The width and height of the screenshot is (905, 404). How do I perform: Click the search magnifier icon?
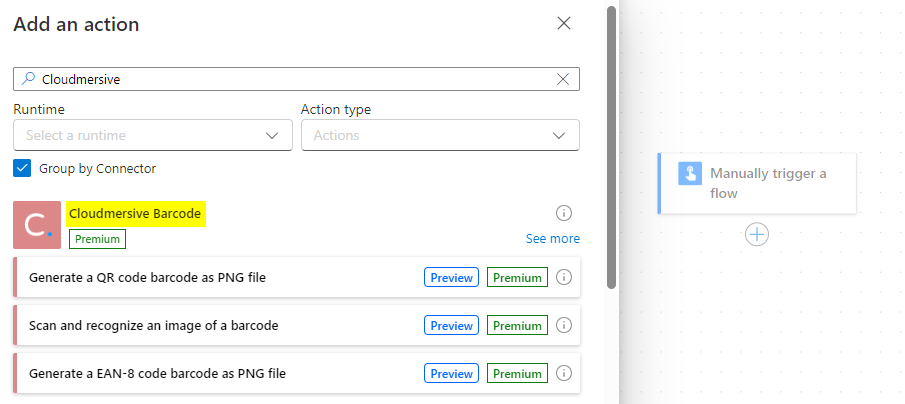coord(28,79)
